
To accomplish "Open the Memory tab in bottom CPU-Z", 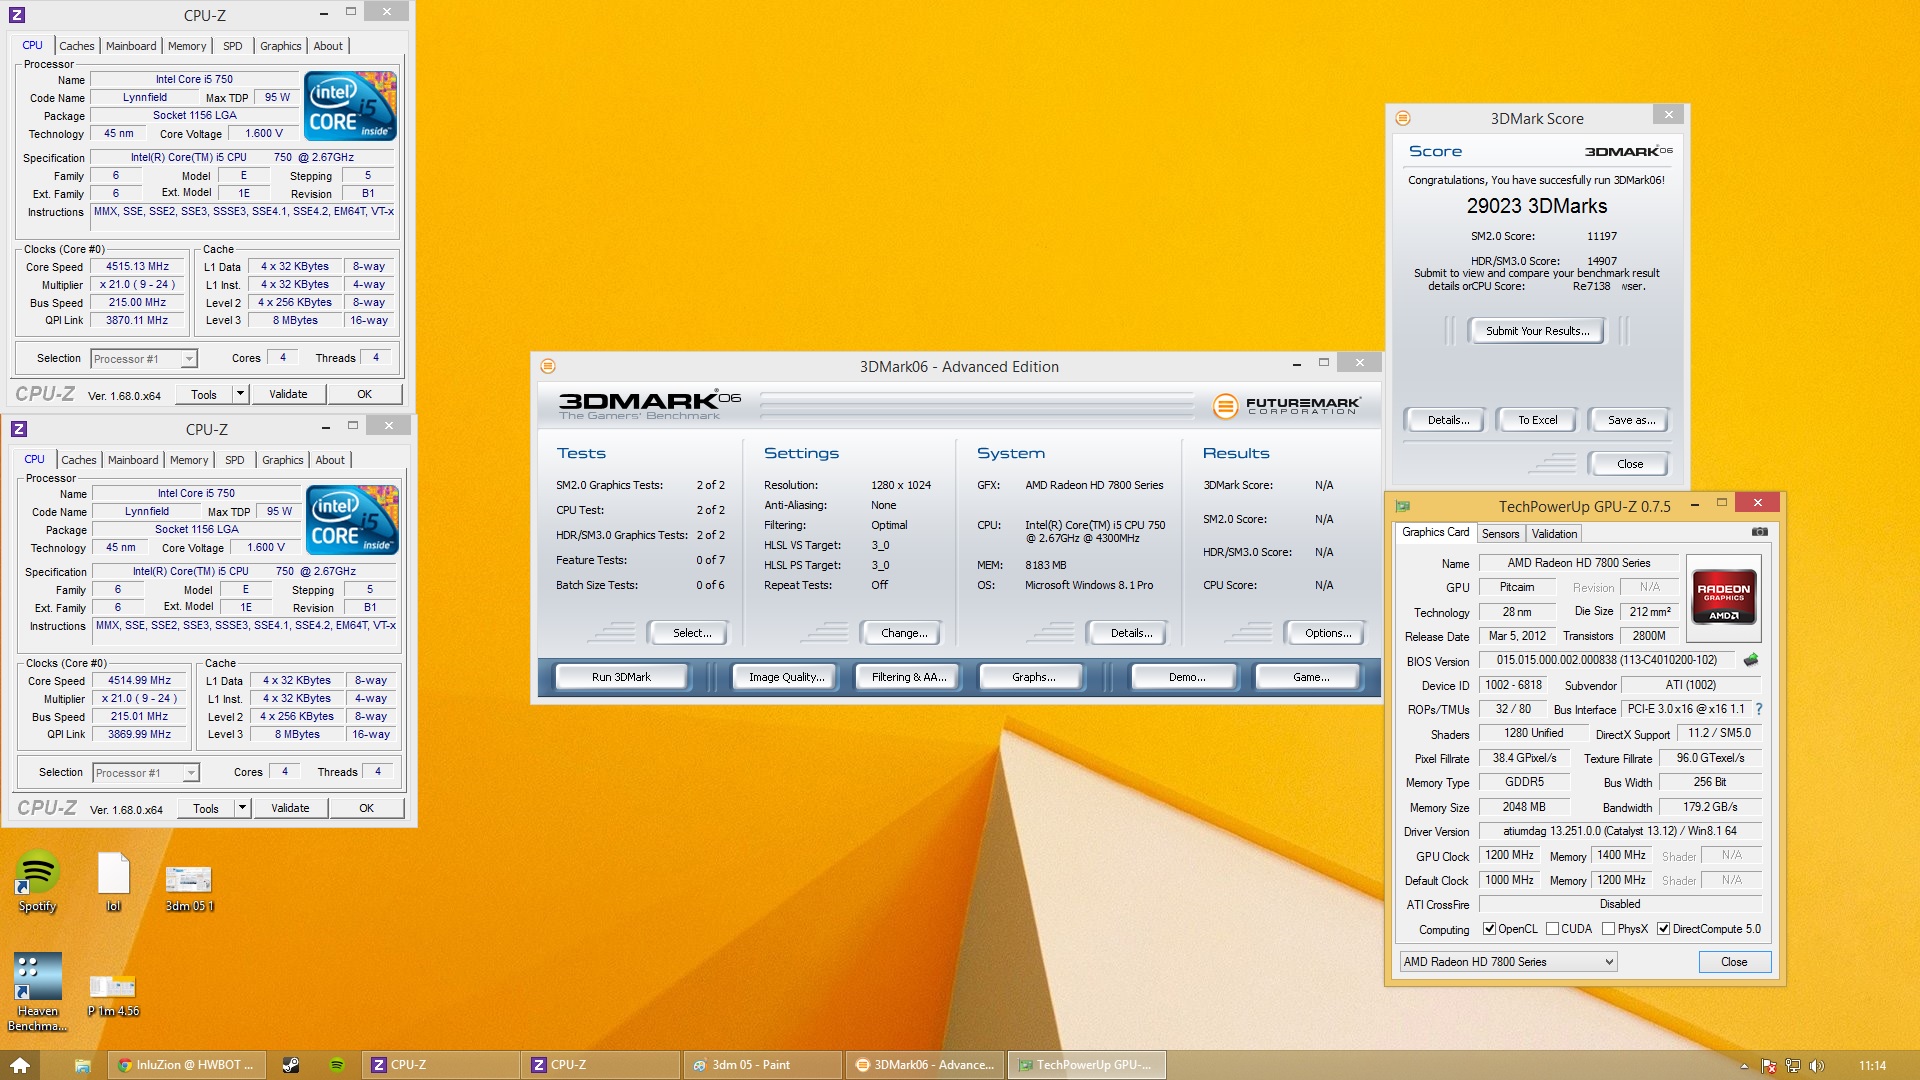I will point(189,460).
